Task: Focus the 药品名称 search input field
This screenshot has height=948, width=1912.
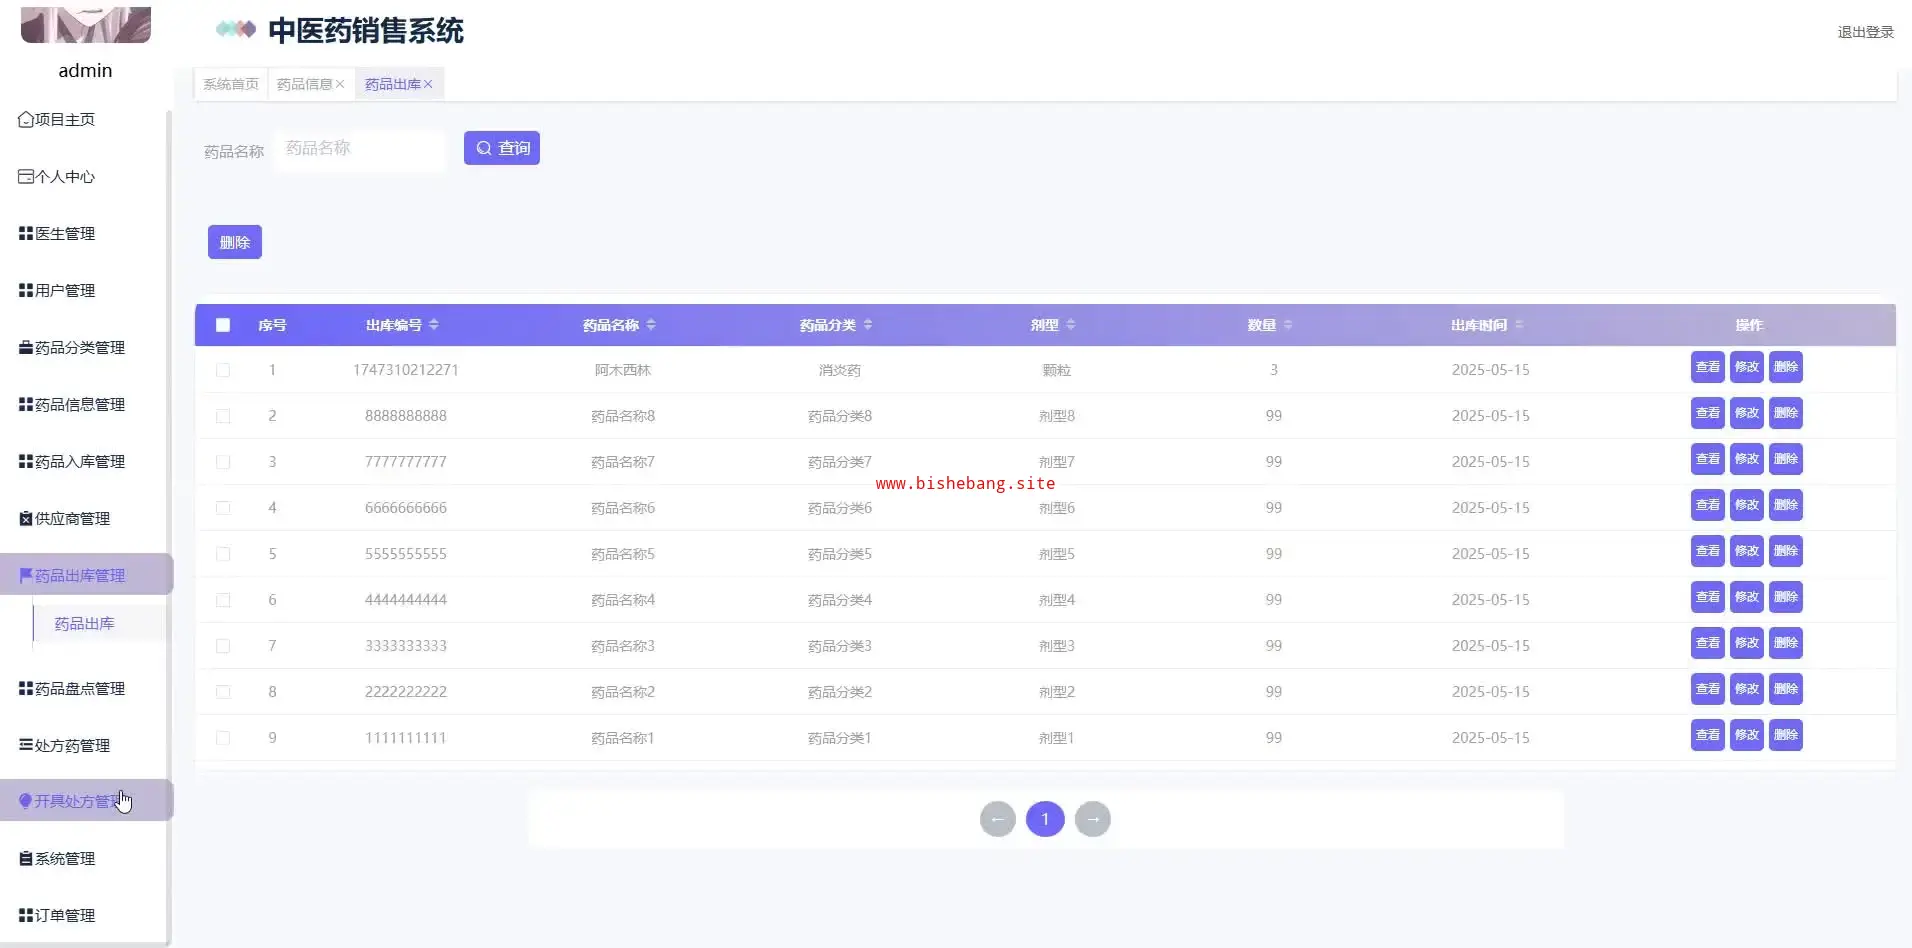Action: coord(360,149)
